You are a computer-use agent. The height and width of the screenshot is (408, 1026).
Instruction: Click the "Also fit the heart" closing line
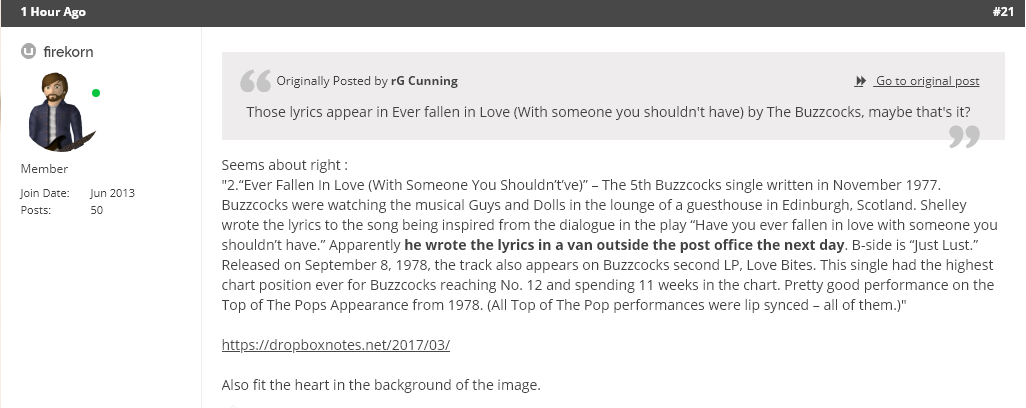pos(381,385)
